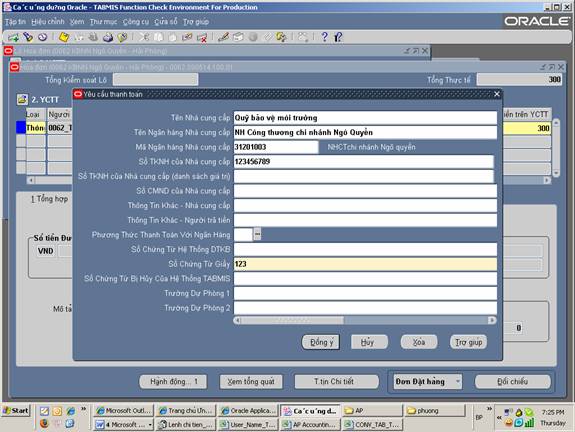Click the Xem tổng quát button

(x=251, y=382)
